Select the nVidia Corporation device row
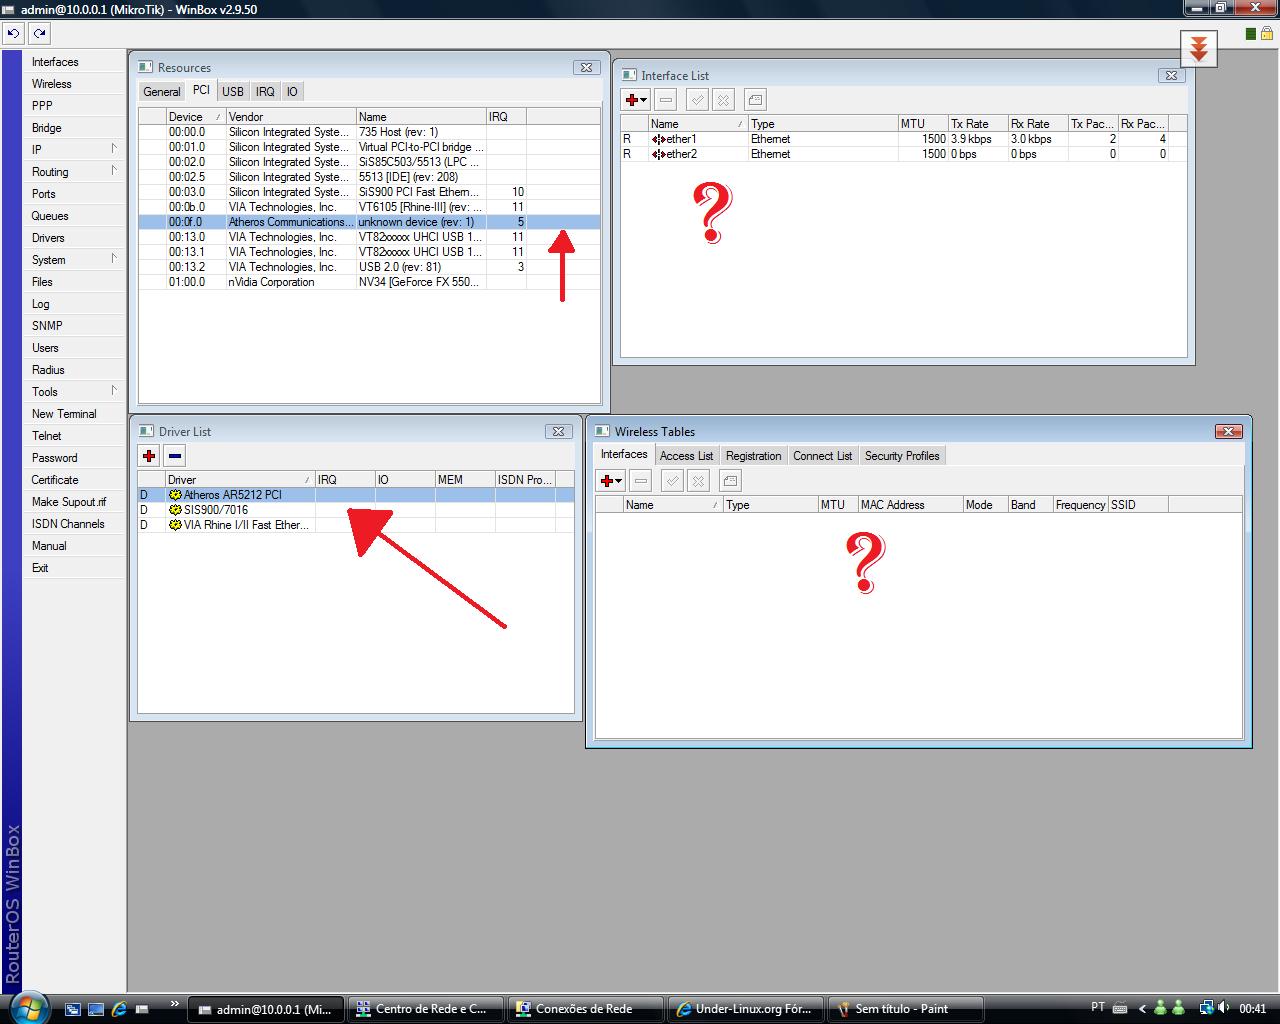The height and width of the screenshot is (1024, 1280). tap(369, 282)
